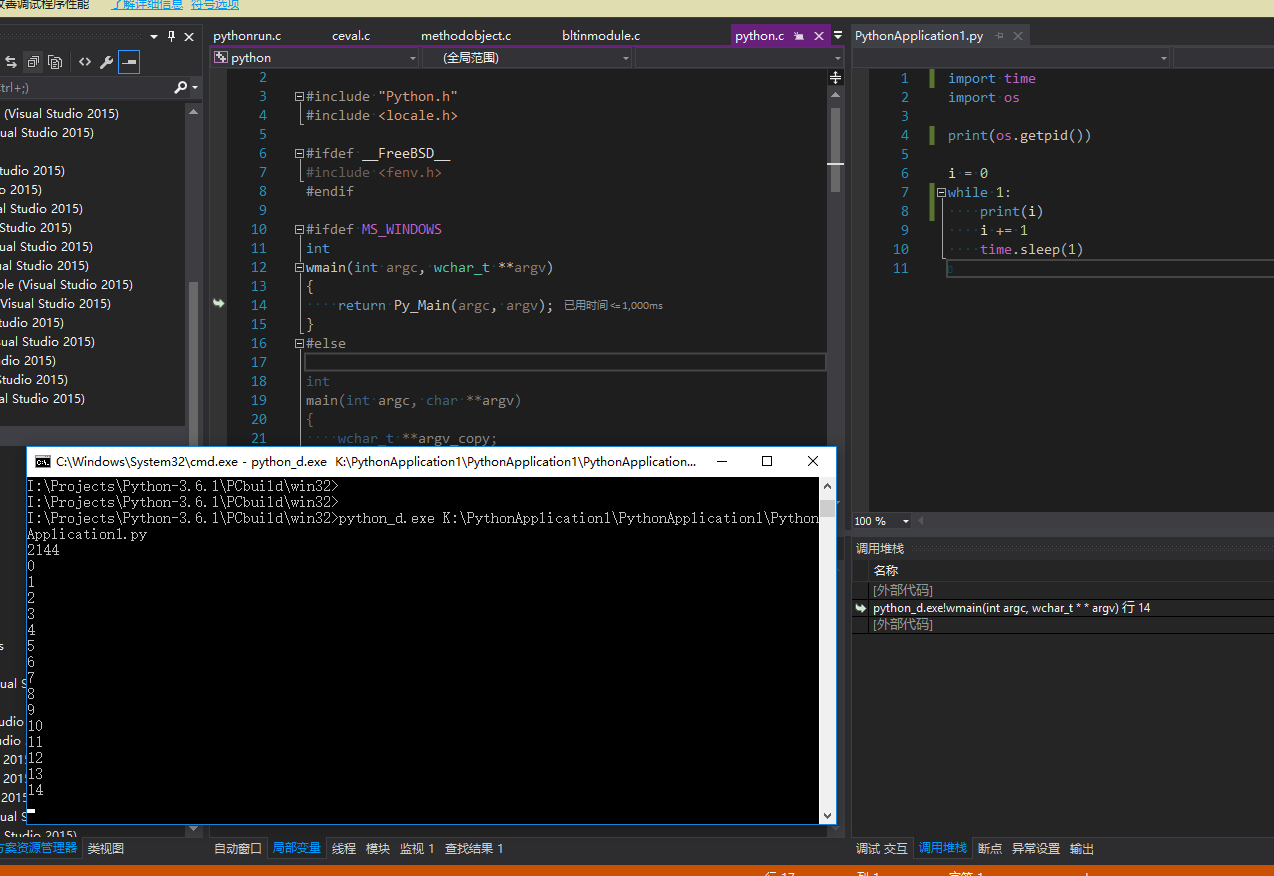Click the Sync with Active Document icon in Solution Explorer
This screenshot has width=1274, height=876.
[12, 61]
